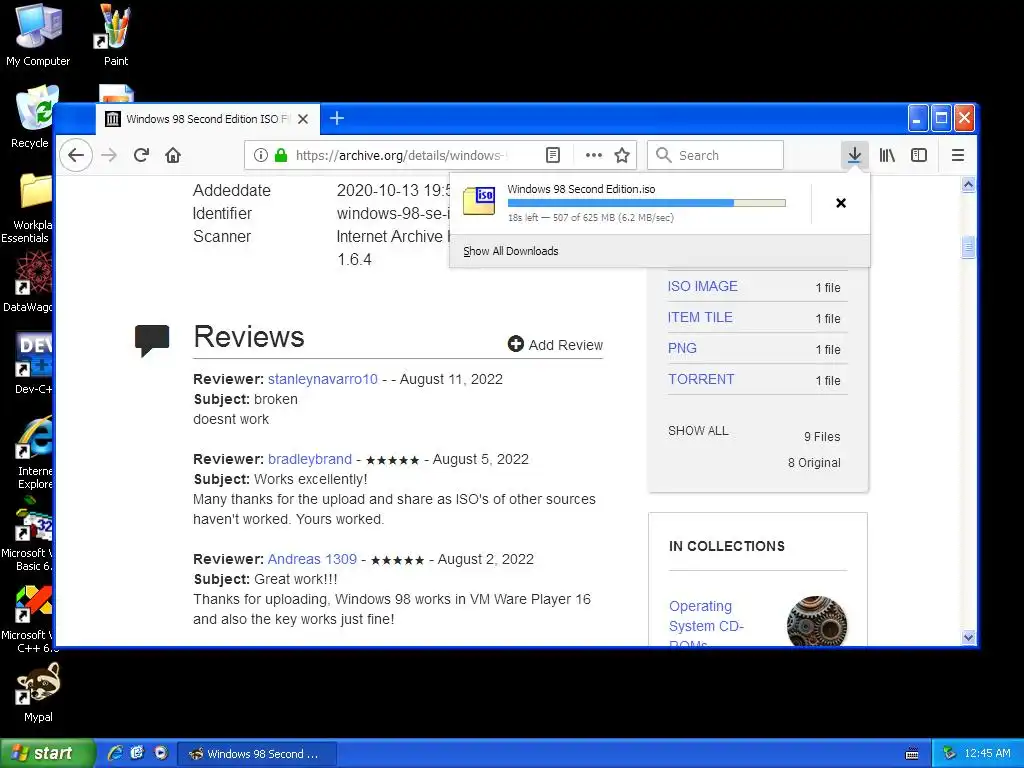Click the 'Identifier' label
1024x768 pixels.
pyautogui.click(x=222, y=214)
